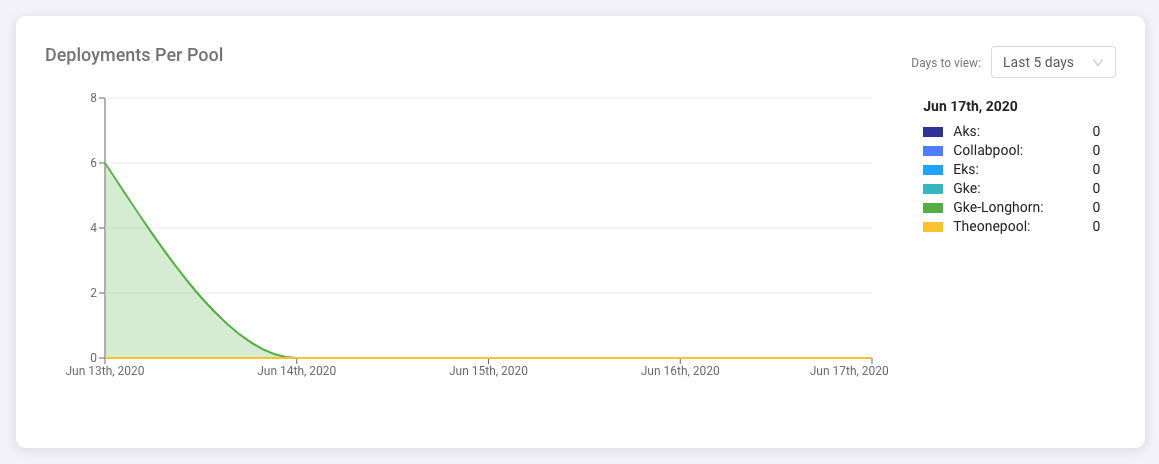1159x464 pixels.
Task: Click the dropdown chevron arrow
Action: click(x=1099, y=62)
